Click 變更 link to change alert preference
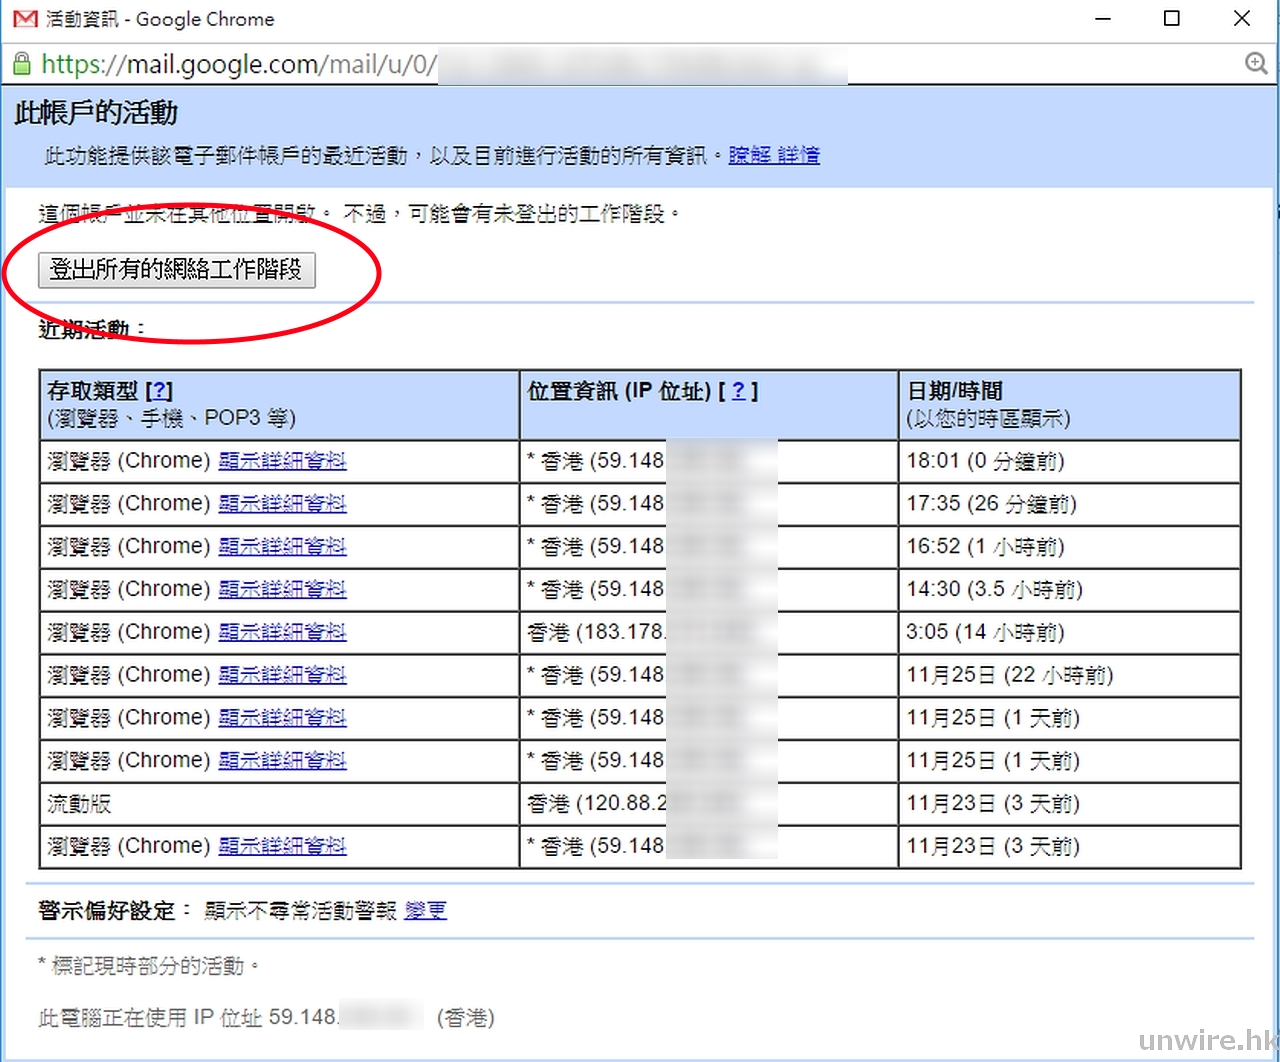 click(425, 911)
